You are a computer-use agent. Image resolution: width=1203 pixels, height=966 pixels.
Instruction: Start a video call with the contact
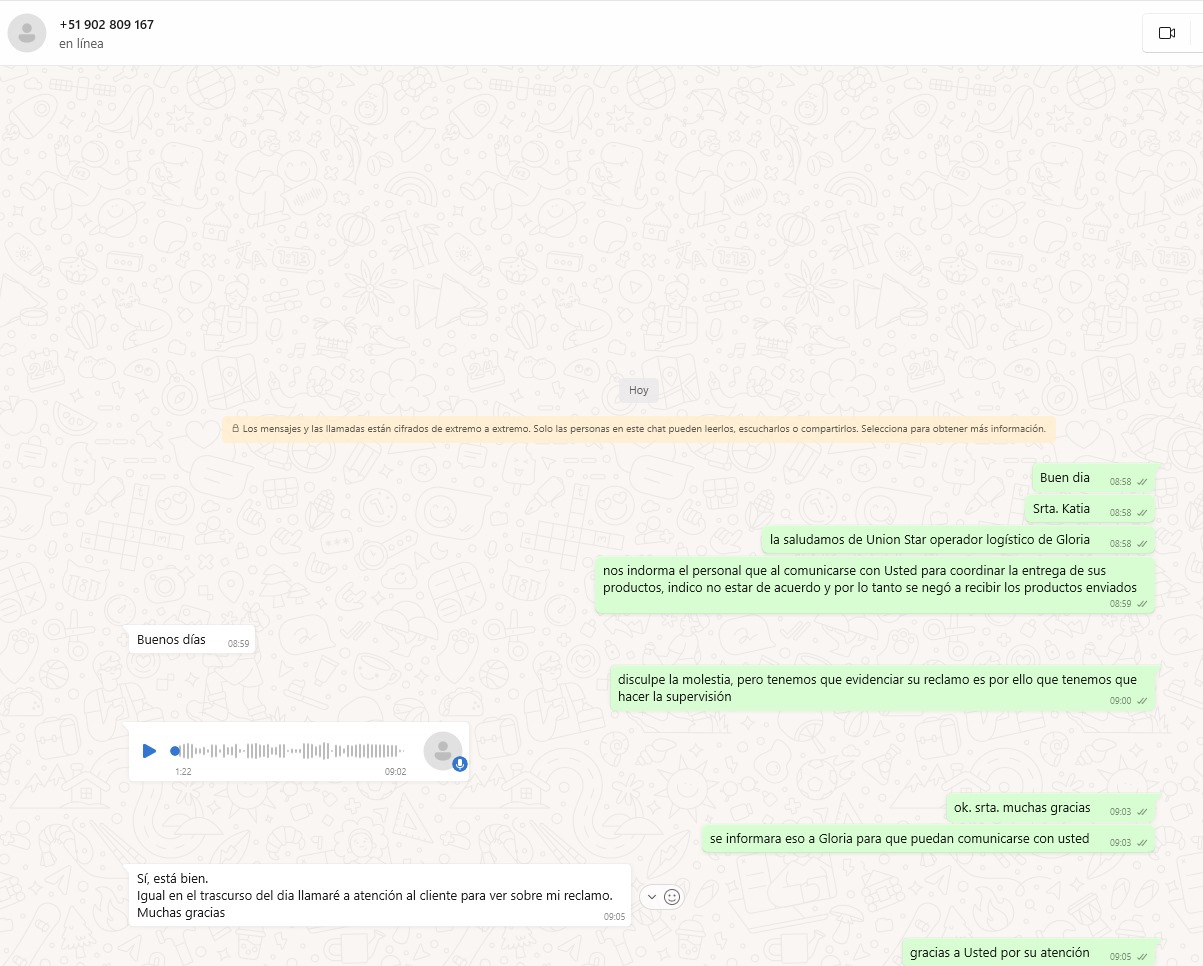click(1166, 33)
